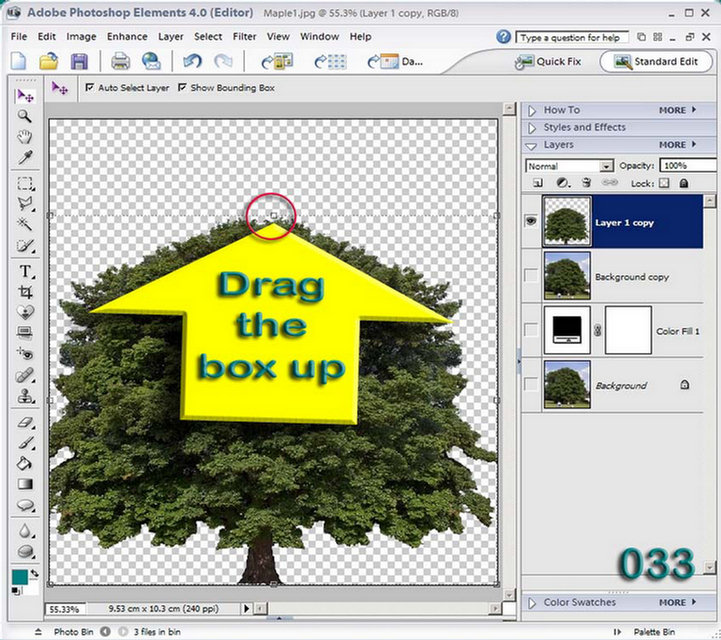Pick the Eraser tool
The height and width of the screenshot is (640, 721).
tap(25, 422)
